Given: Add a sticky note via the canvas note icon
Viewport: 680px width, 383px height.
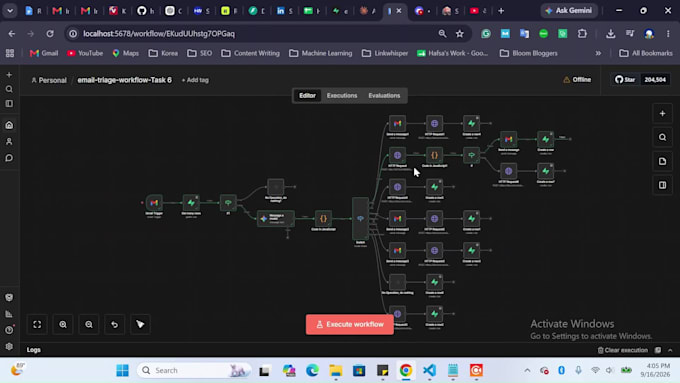Looking at the screenshot, I should pyautogui.click(x=662, y=161).
